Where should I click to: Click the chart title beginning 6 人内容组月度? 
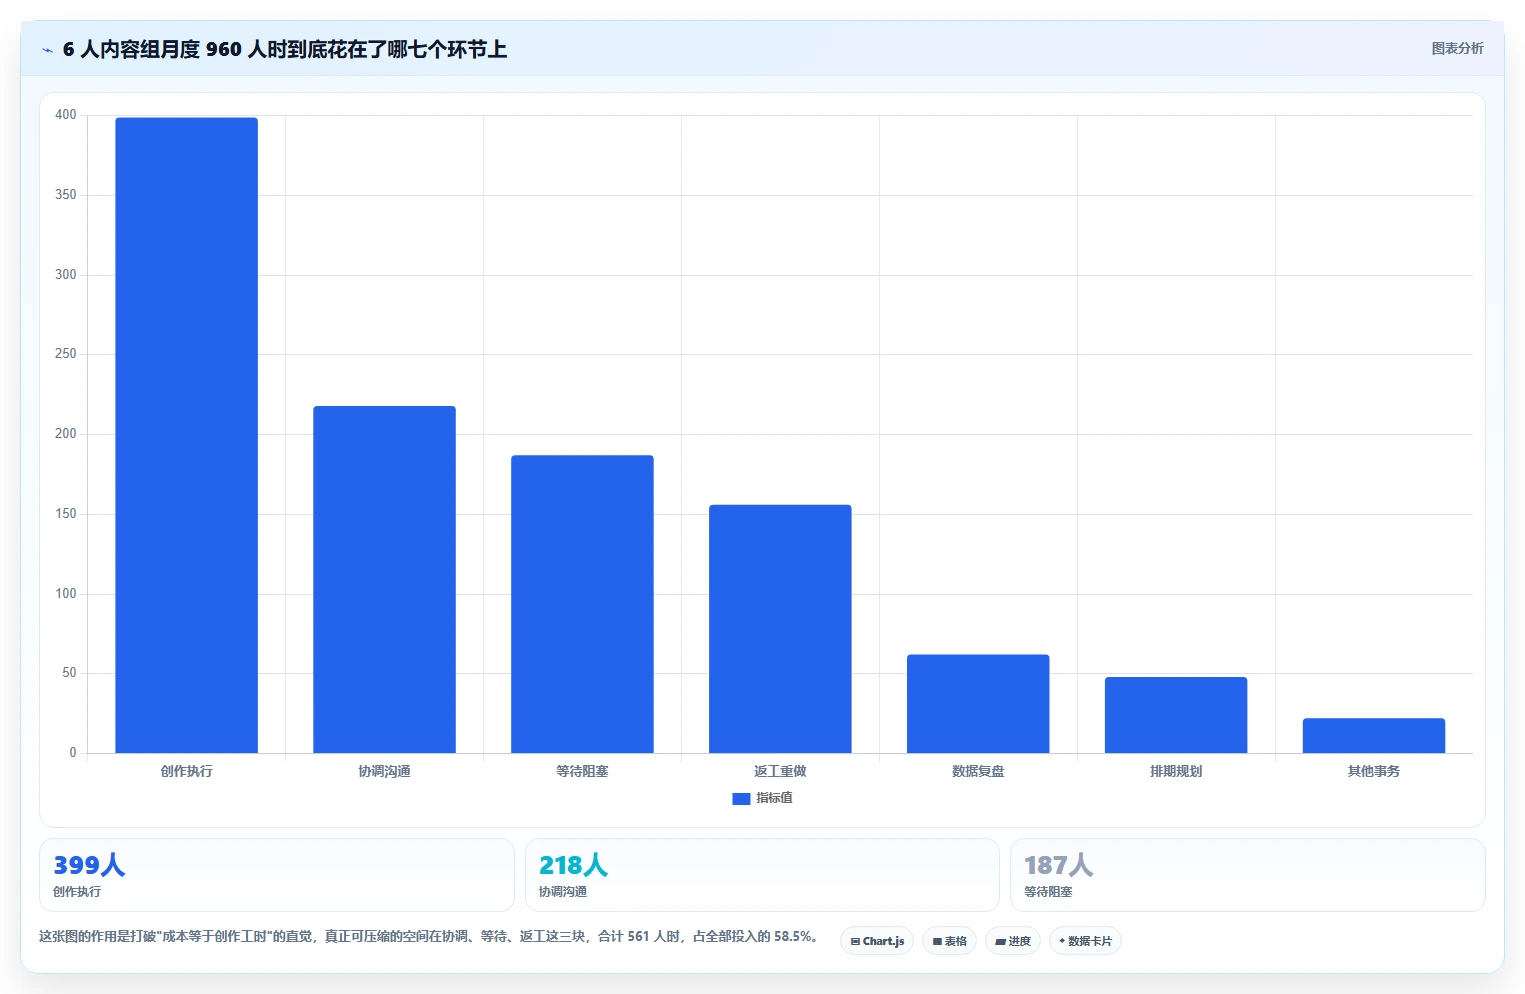coord(285,49)
